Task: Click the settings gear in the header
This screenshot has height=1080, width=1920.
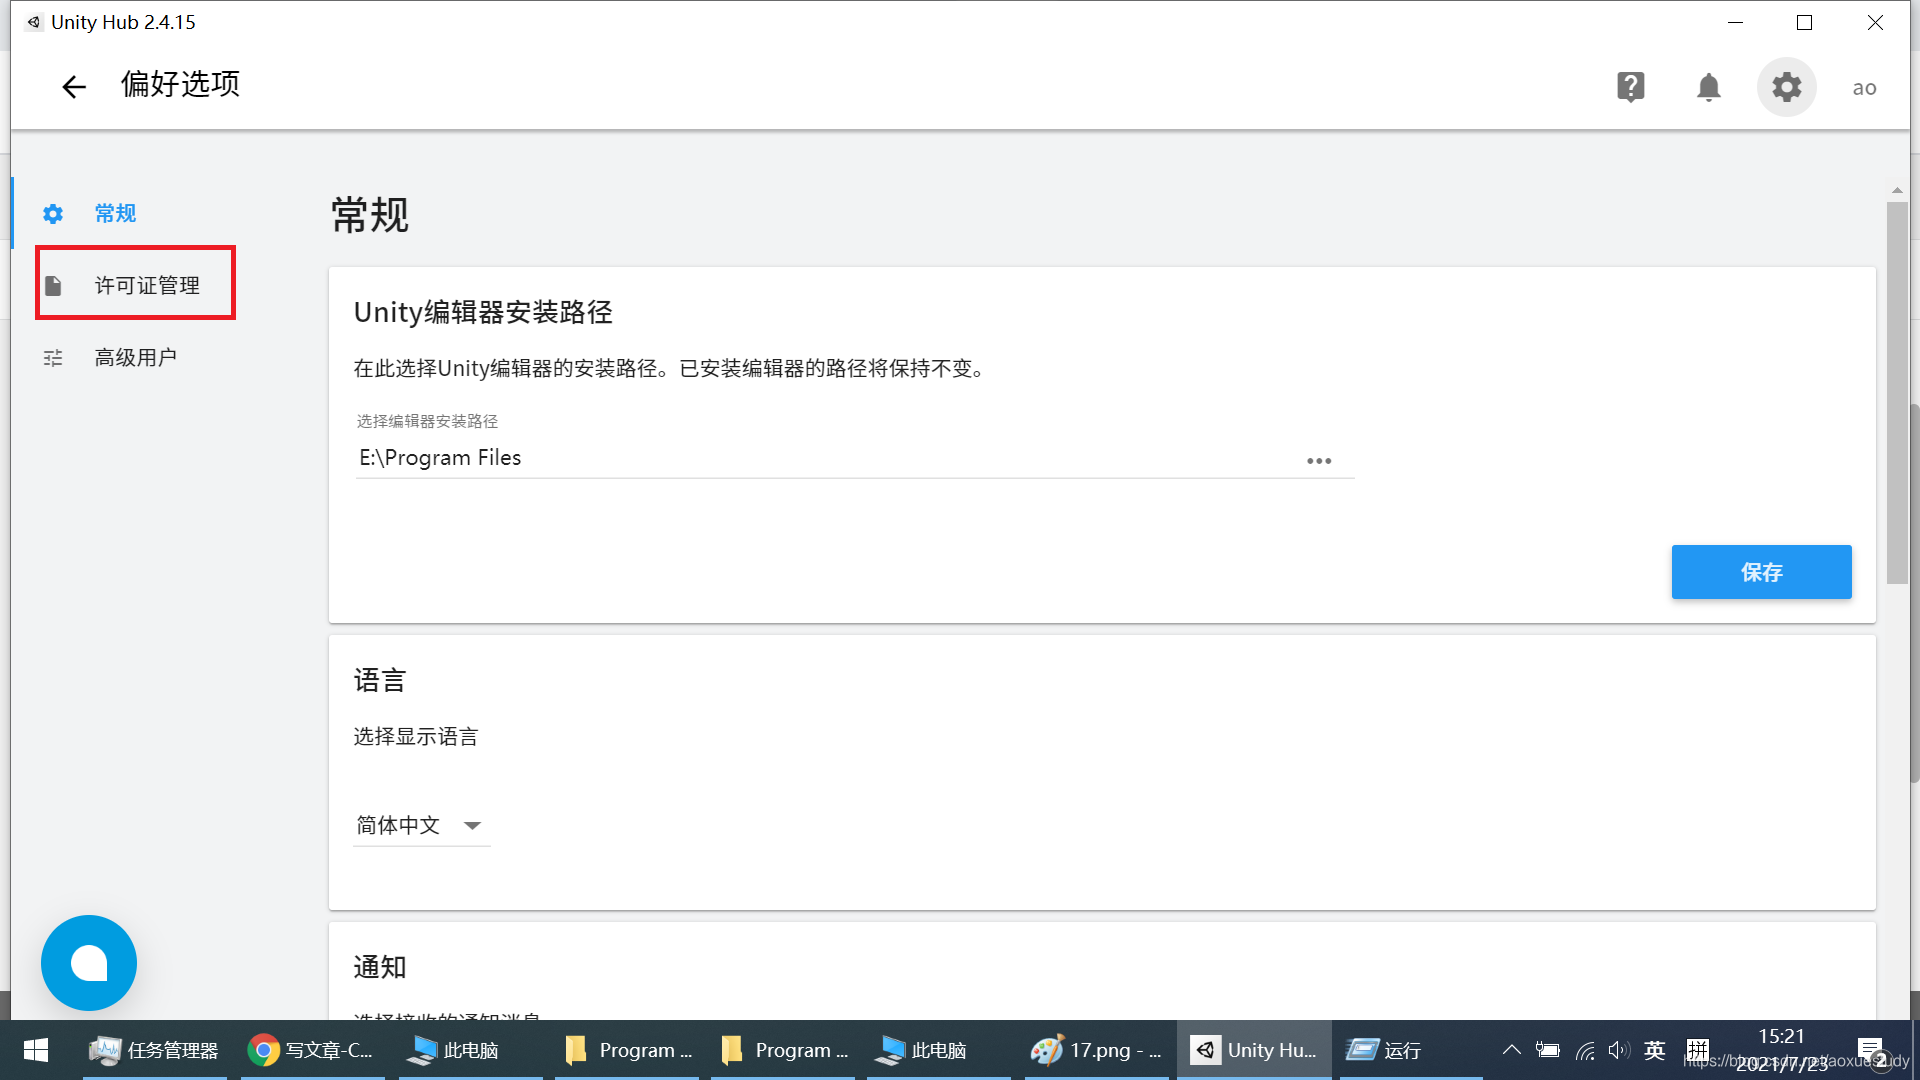Action: click(1787, 87)
